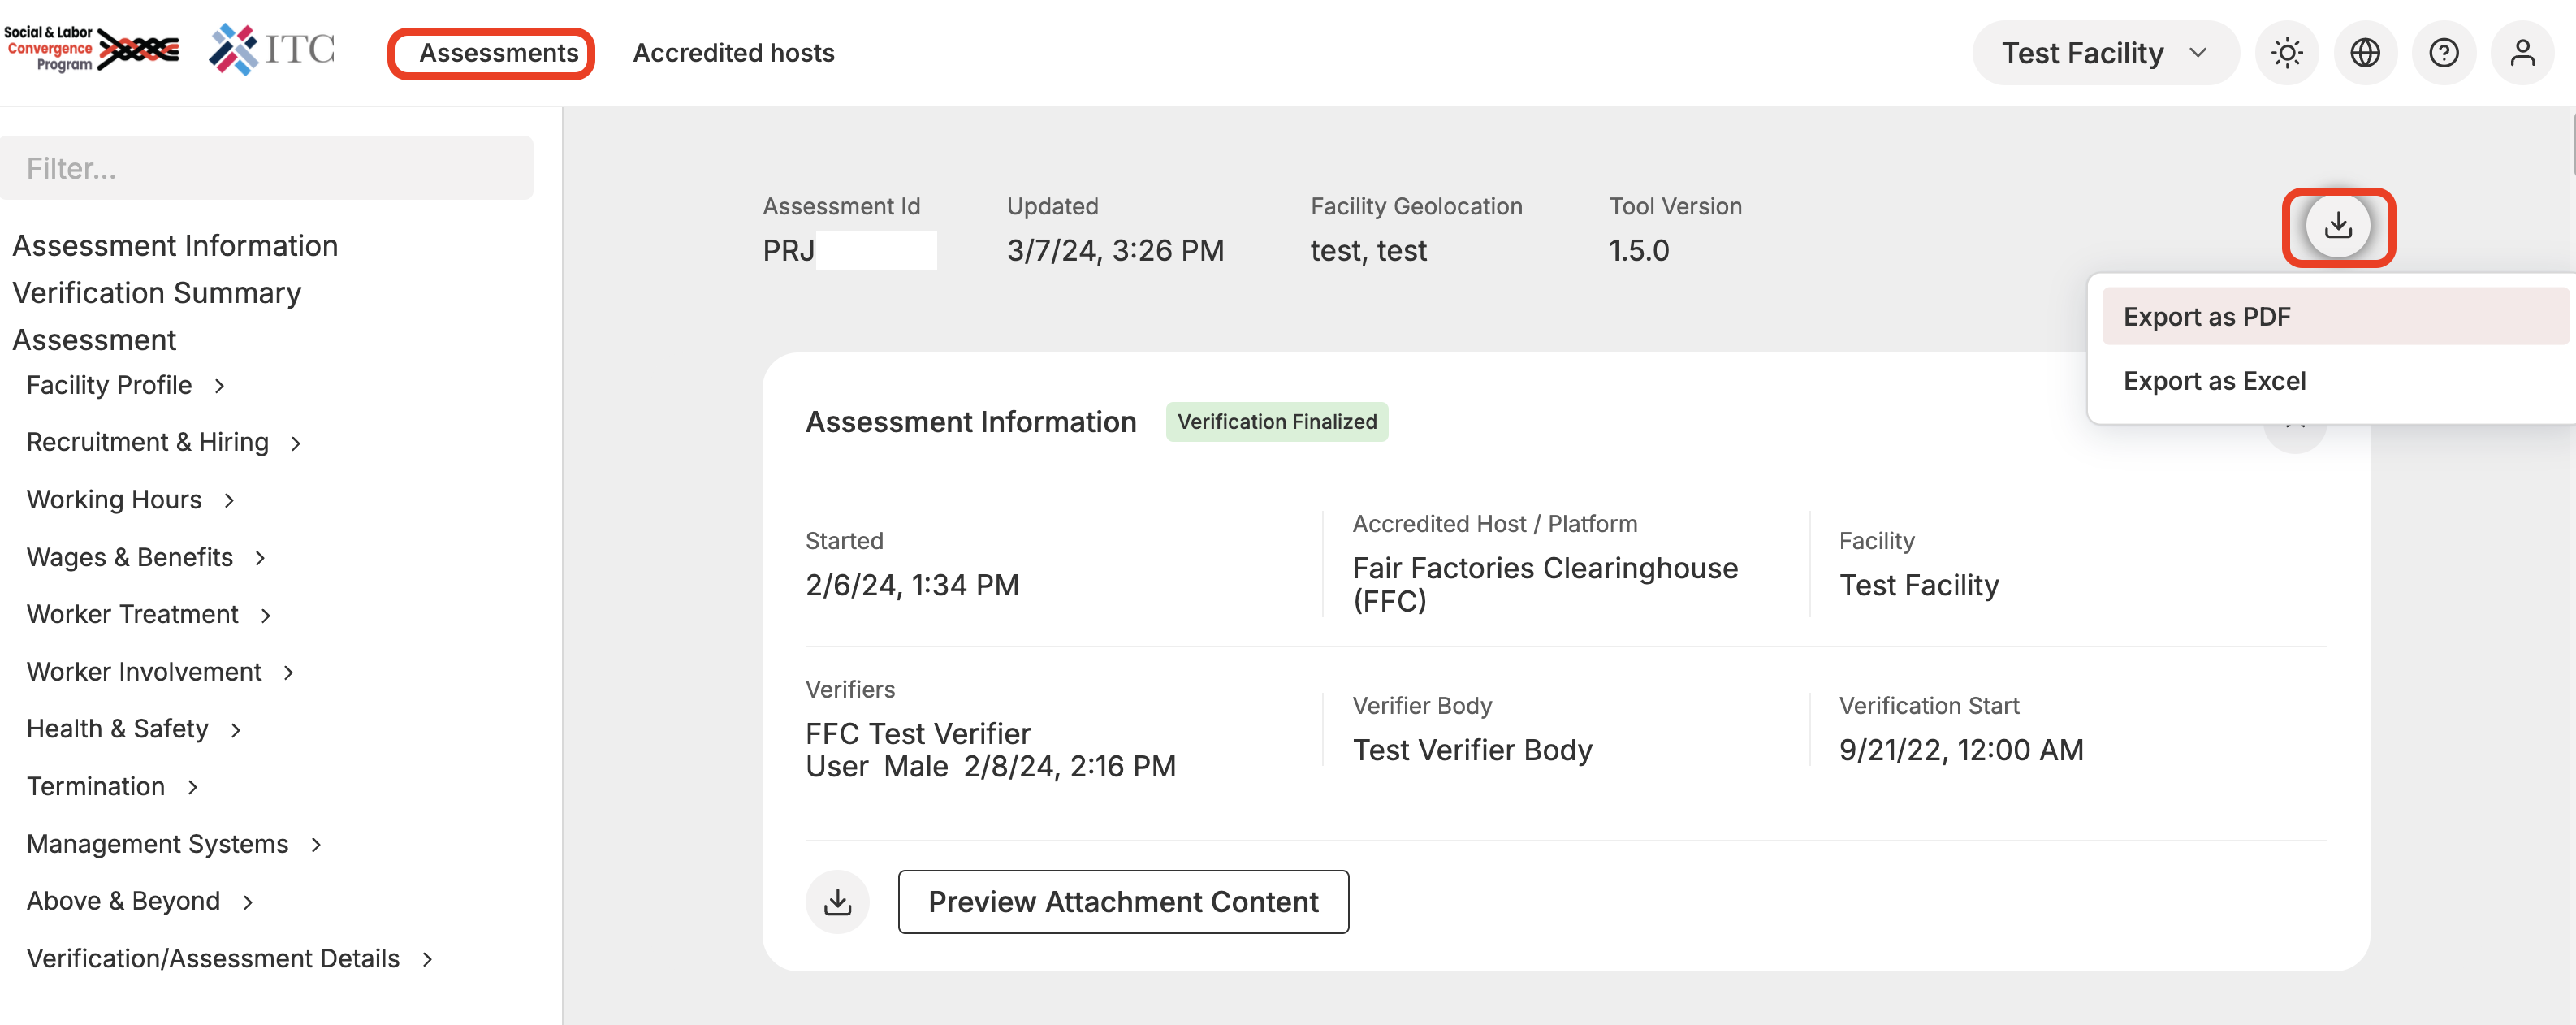Click the ITC logo

click(272, 50)
